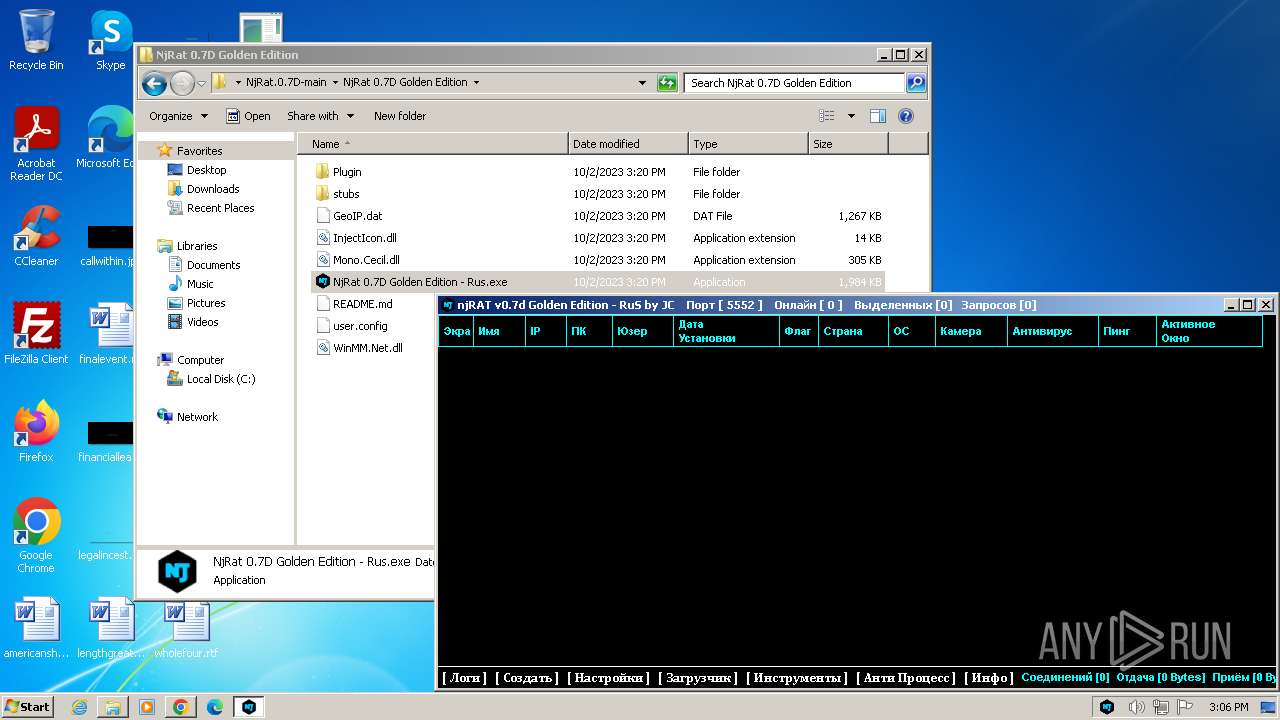
Task: Show the Explorer preview pane
Action: (877, 116)
